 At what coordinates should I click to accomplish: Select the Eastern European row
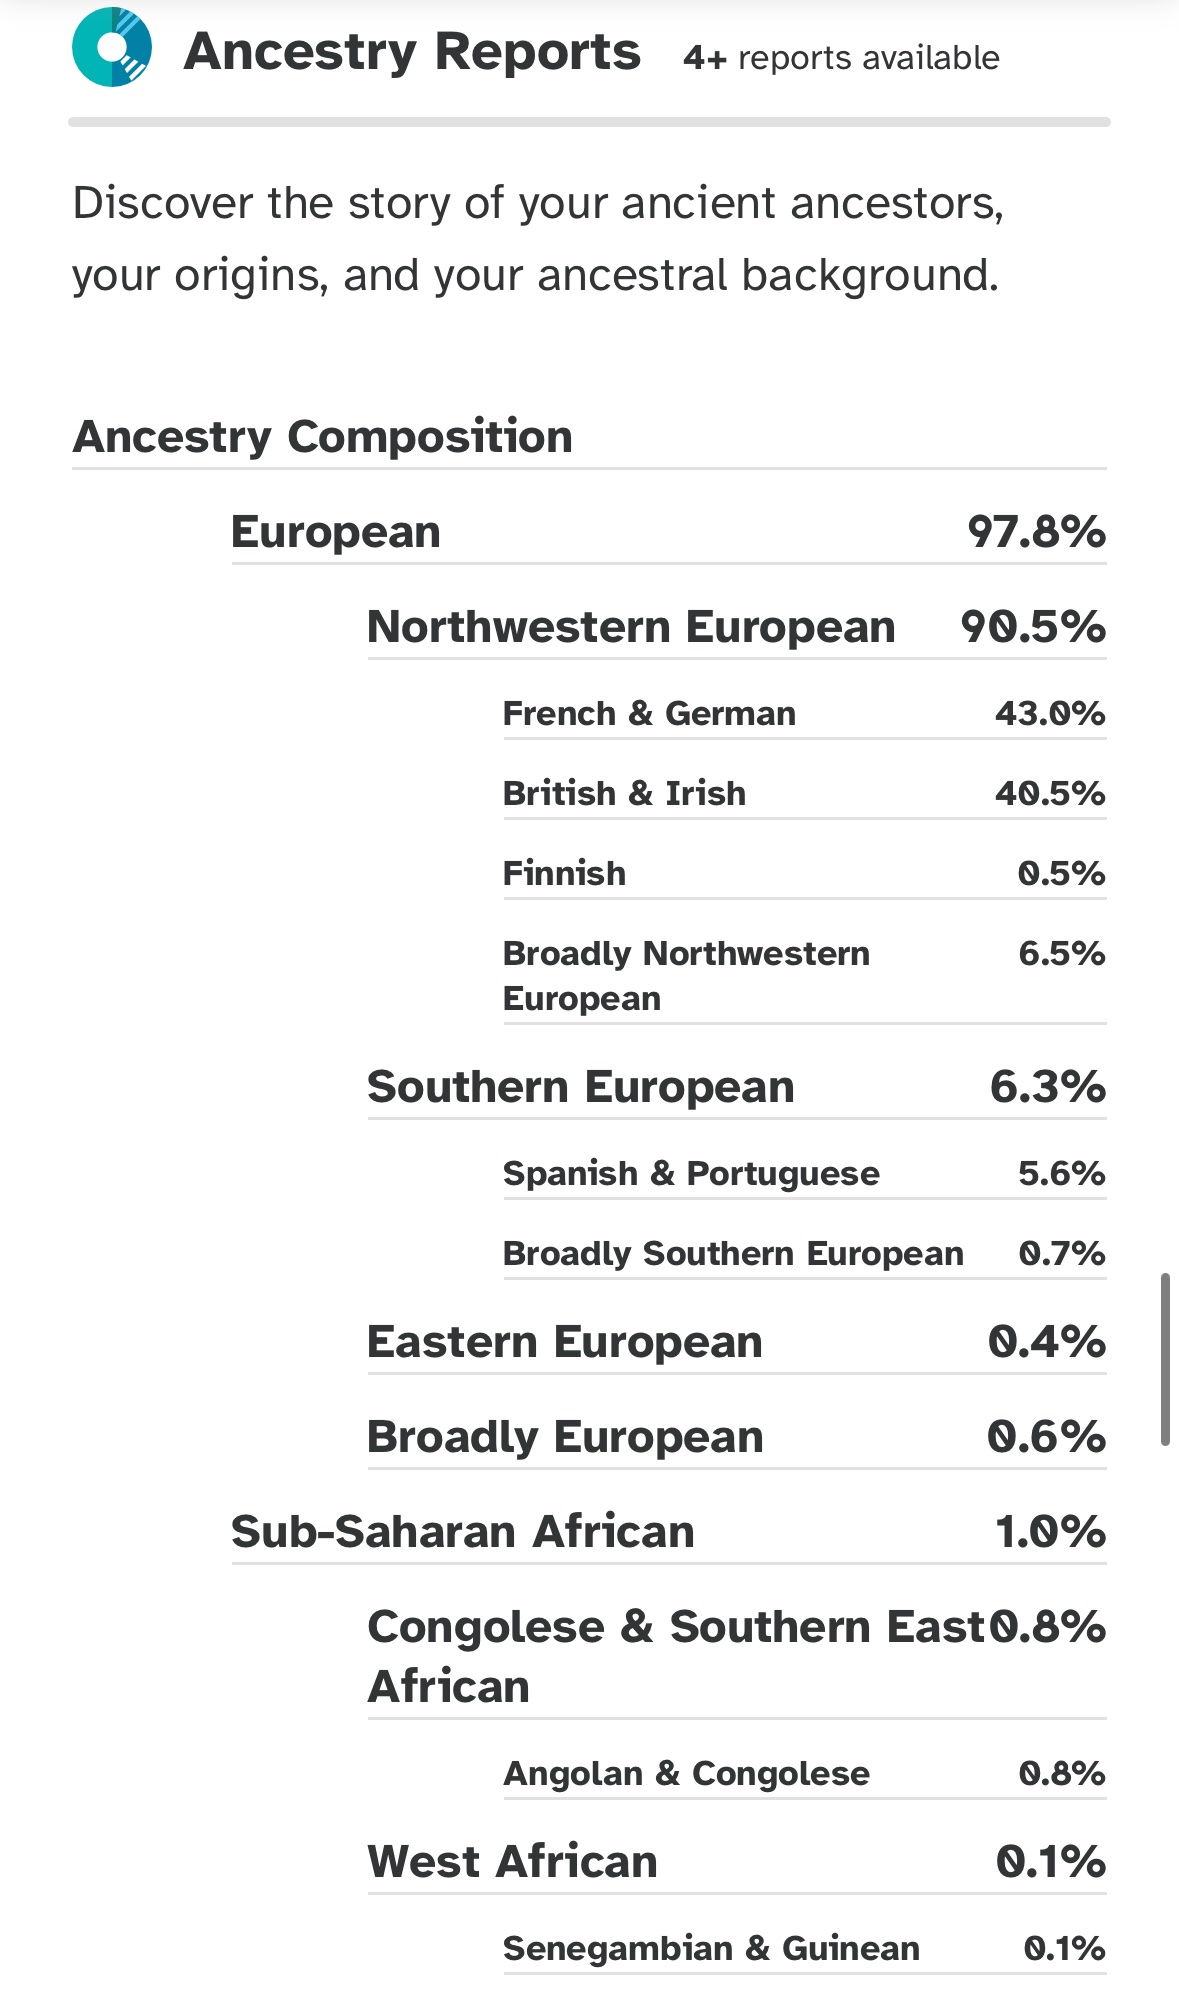(x=736, y=1342)
